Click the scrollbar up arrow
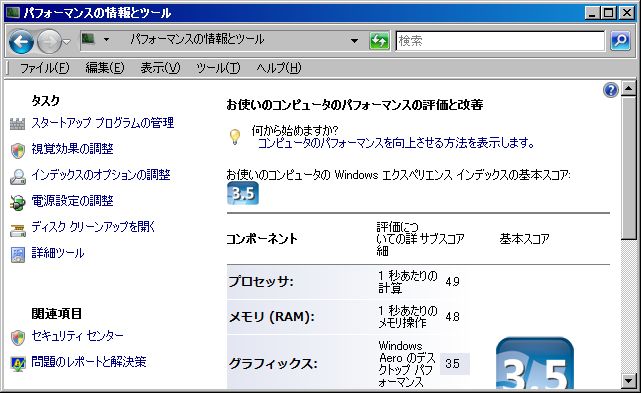This screenshot has height=393, width=641. [x=628, y=88]
